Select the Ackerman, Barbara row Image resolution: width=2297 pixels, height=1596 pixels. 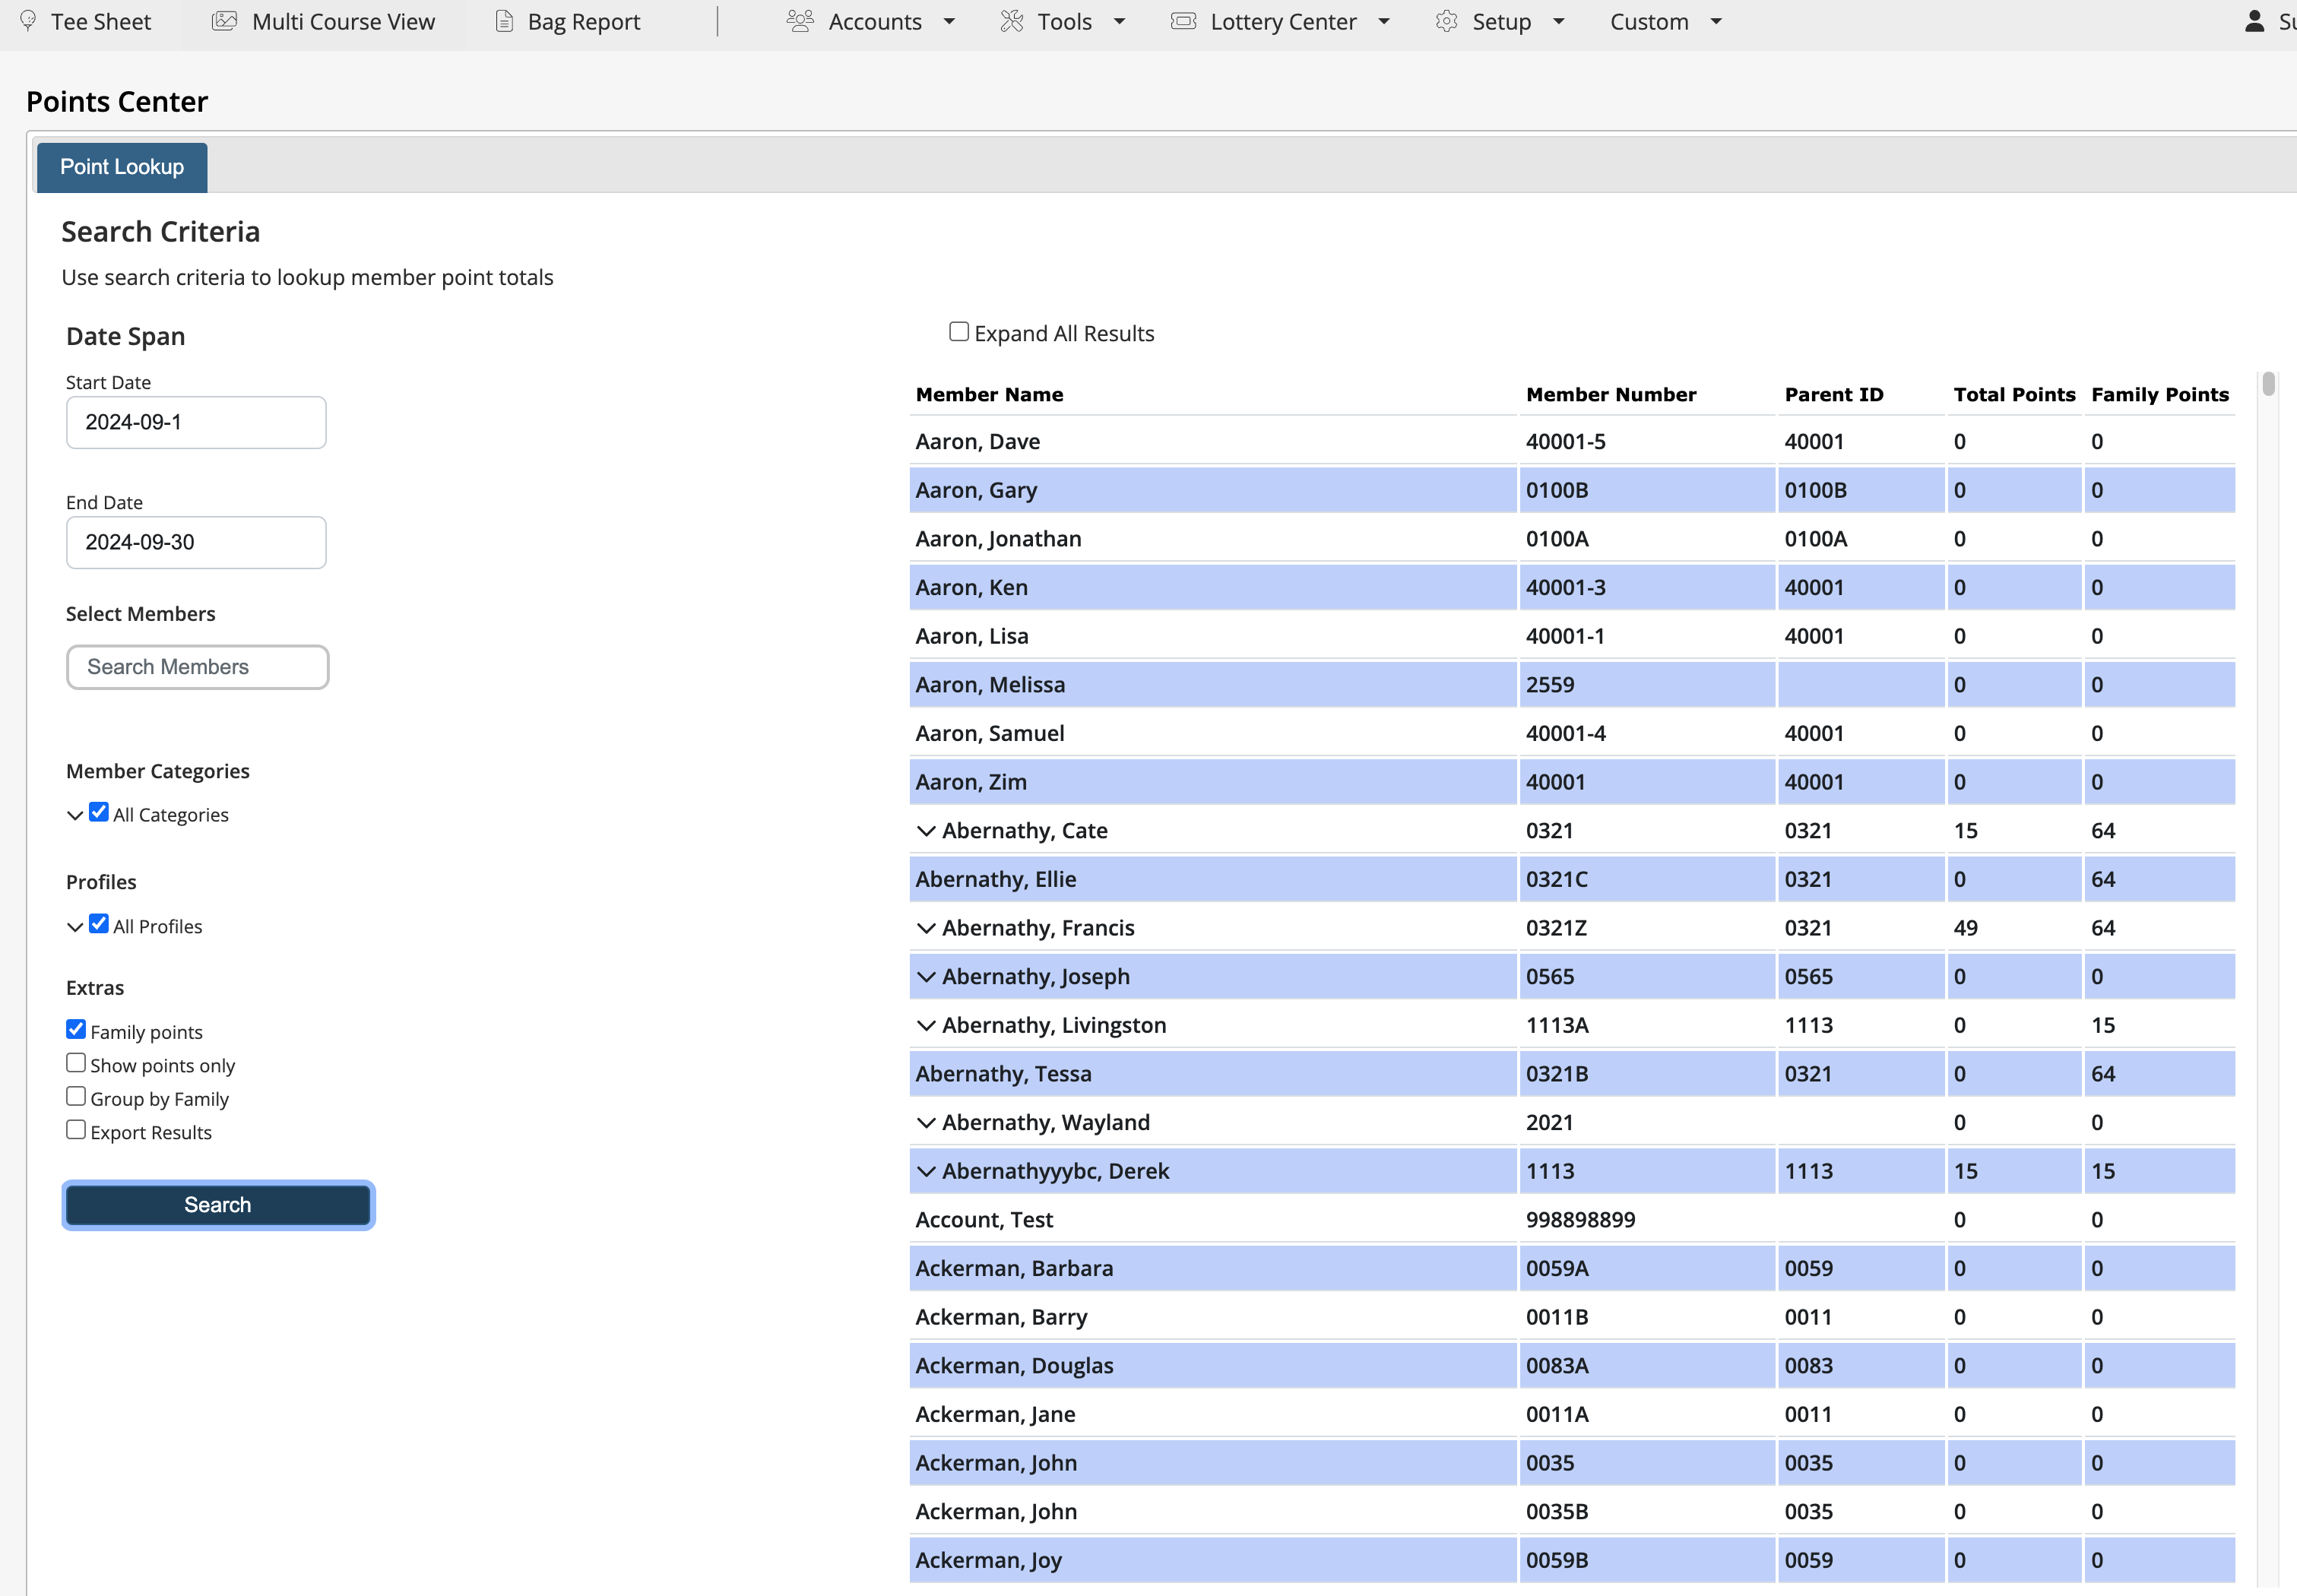1572,1269
